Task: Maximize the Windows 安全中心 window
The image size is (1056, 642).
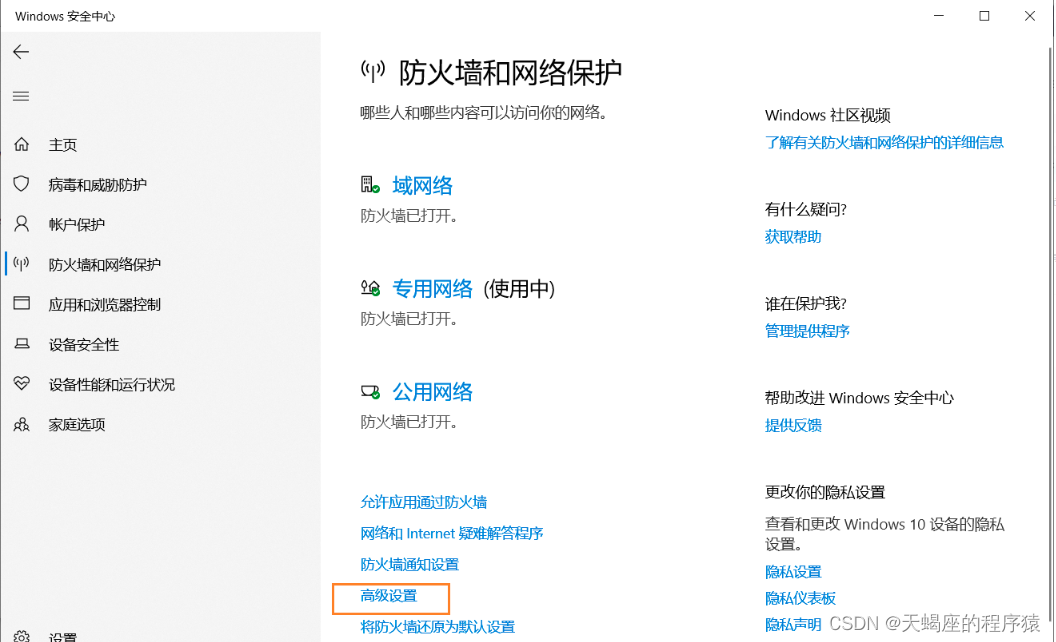Action: click(x=984, y=15)
